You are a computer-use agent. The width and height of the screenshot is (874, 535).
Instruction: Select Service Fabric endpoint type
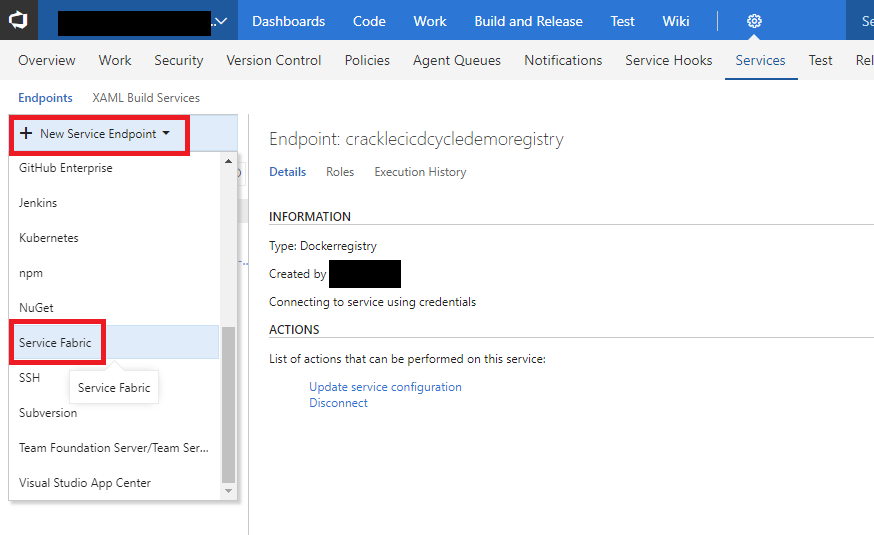[114, 342]
